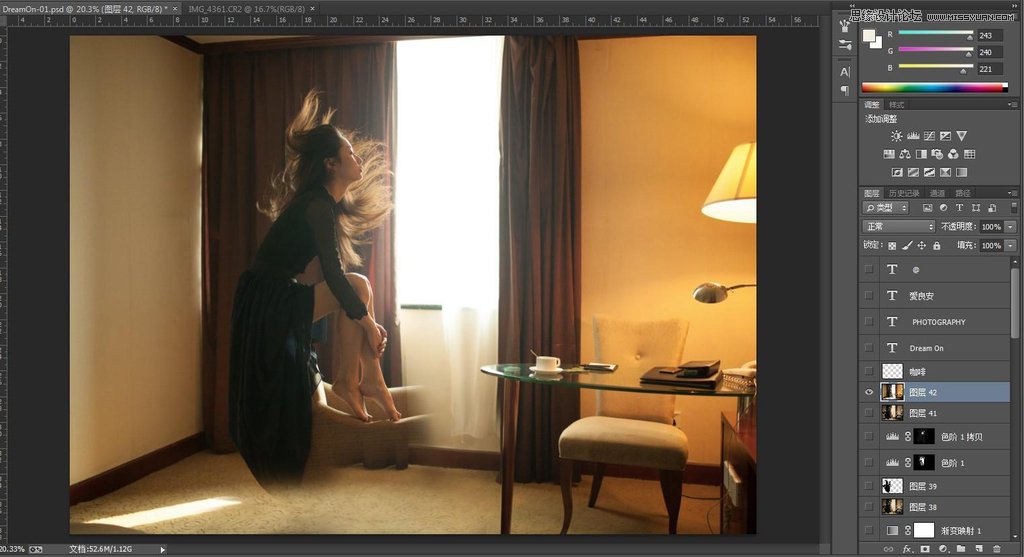1024x557 pixels.
Task: Open the Layers panel flyout menu
Action: pos(1012,193)
